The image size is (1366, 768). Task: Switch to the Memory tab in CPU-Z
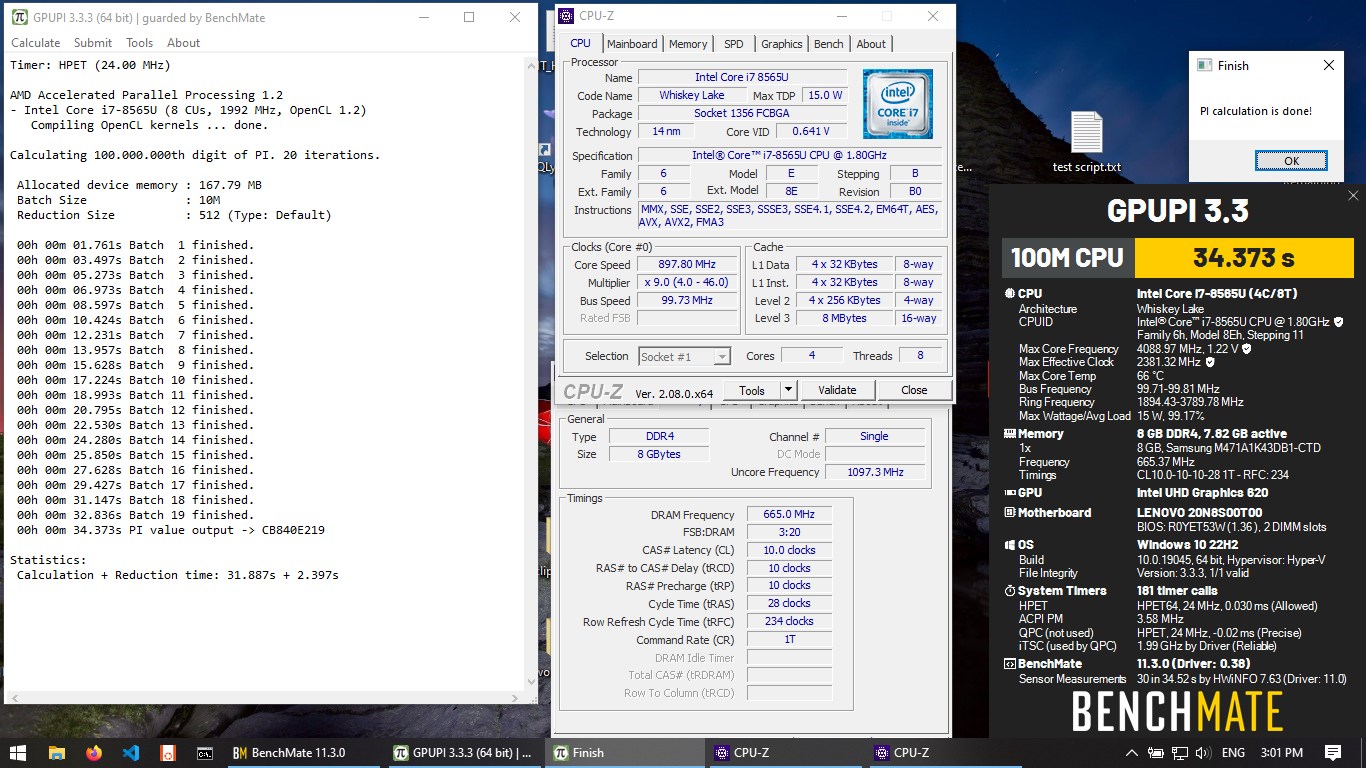[x=688, y=44]
